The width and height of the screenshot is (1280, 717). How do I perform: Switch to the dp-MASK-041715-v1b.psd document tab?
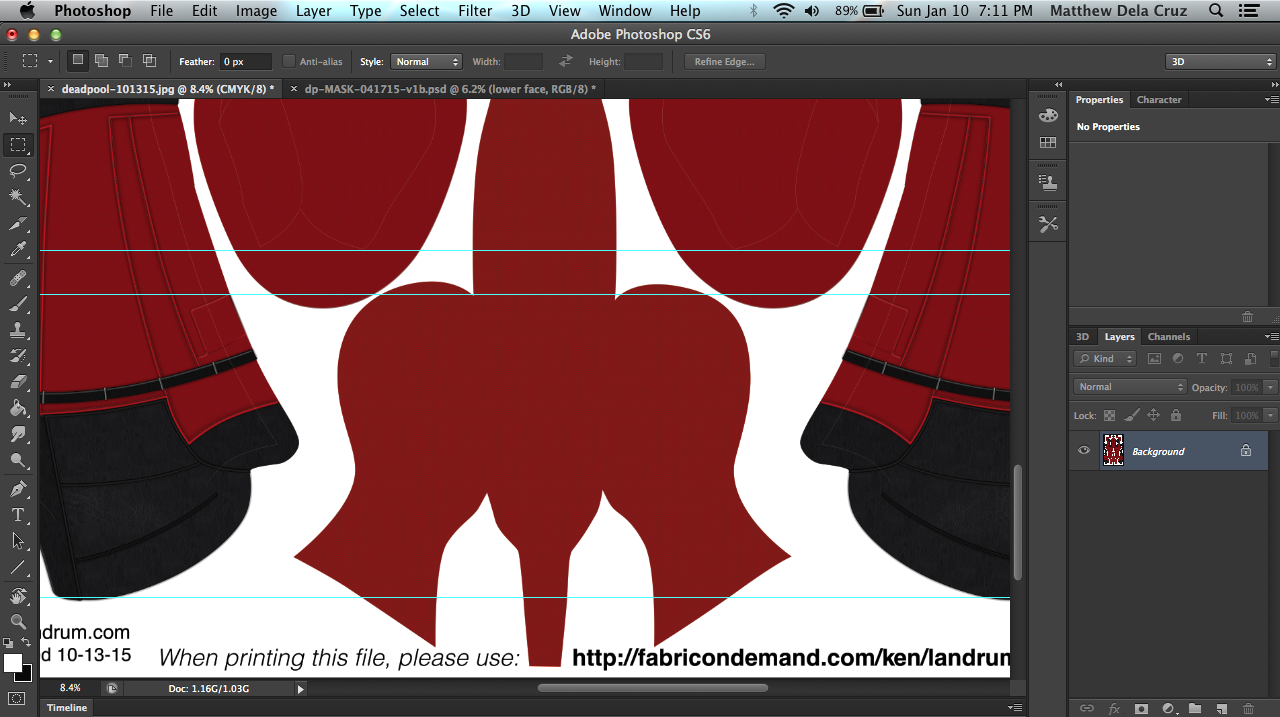(450, 89)
